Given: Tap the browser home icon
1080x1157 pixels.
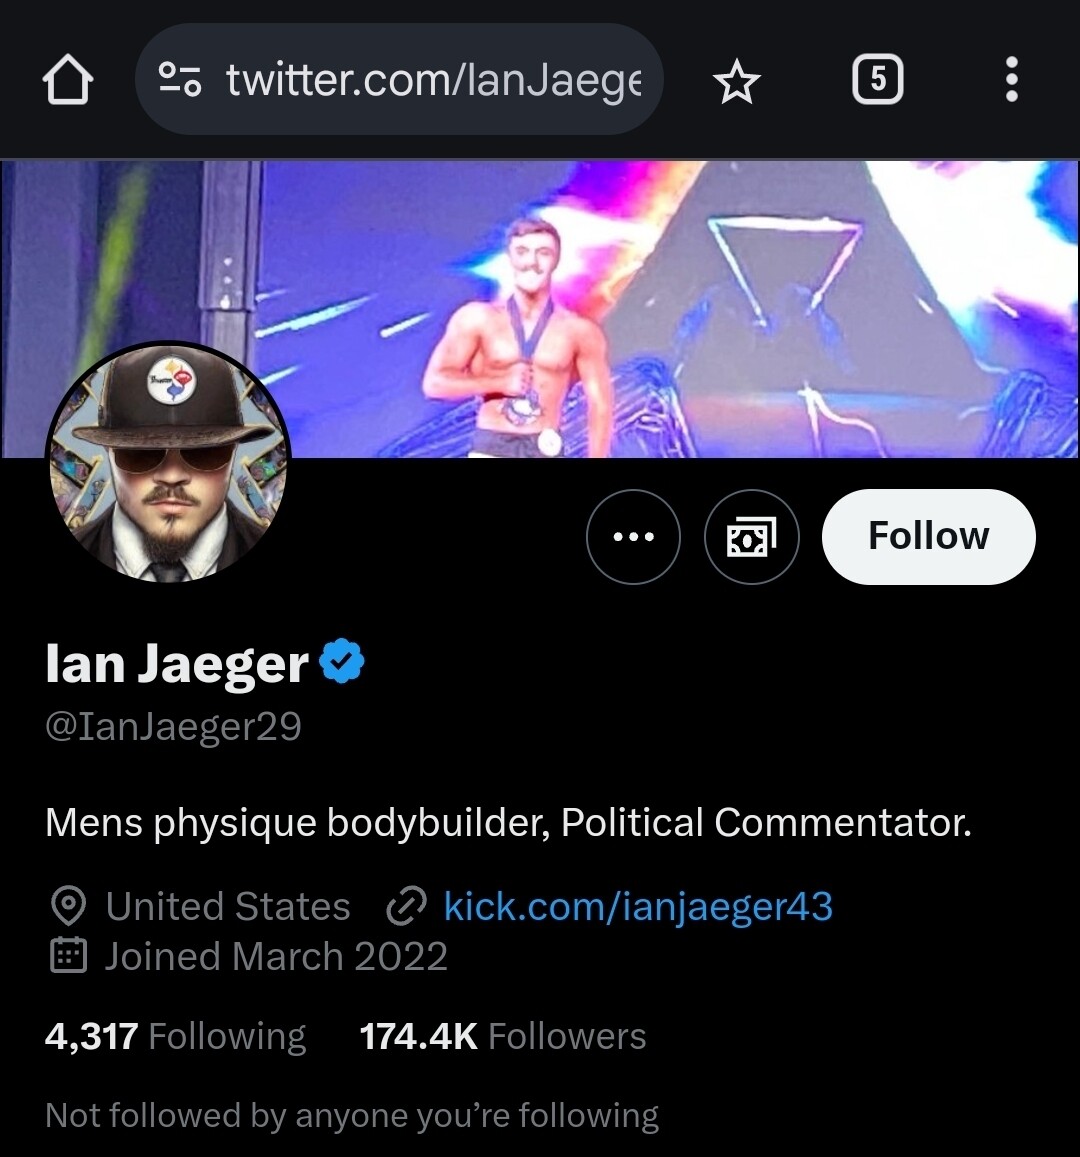Looking at the screenshot, I should coord(68,79).
